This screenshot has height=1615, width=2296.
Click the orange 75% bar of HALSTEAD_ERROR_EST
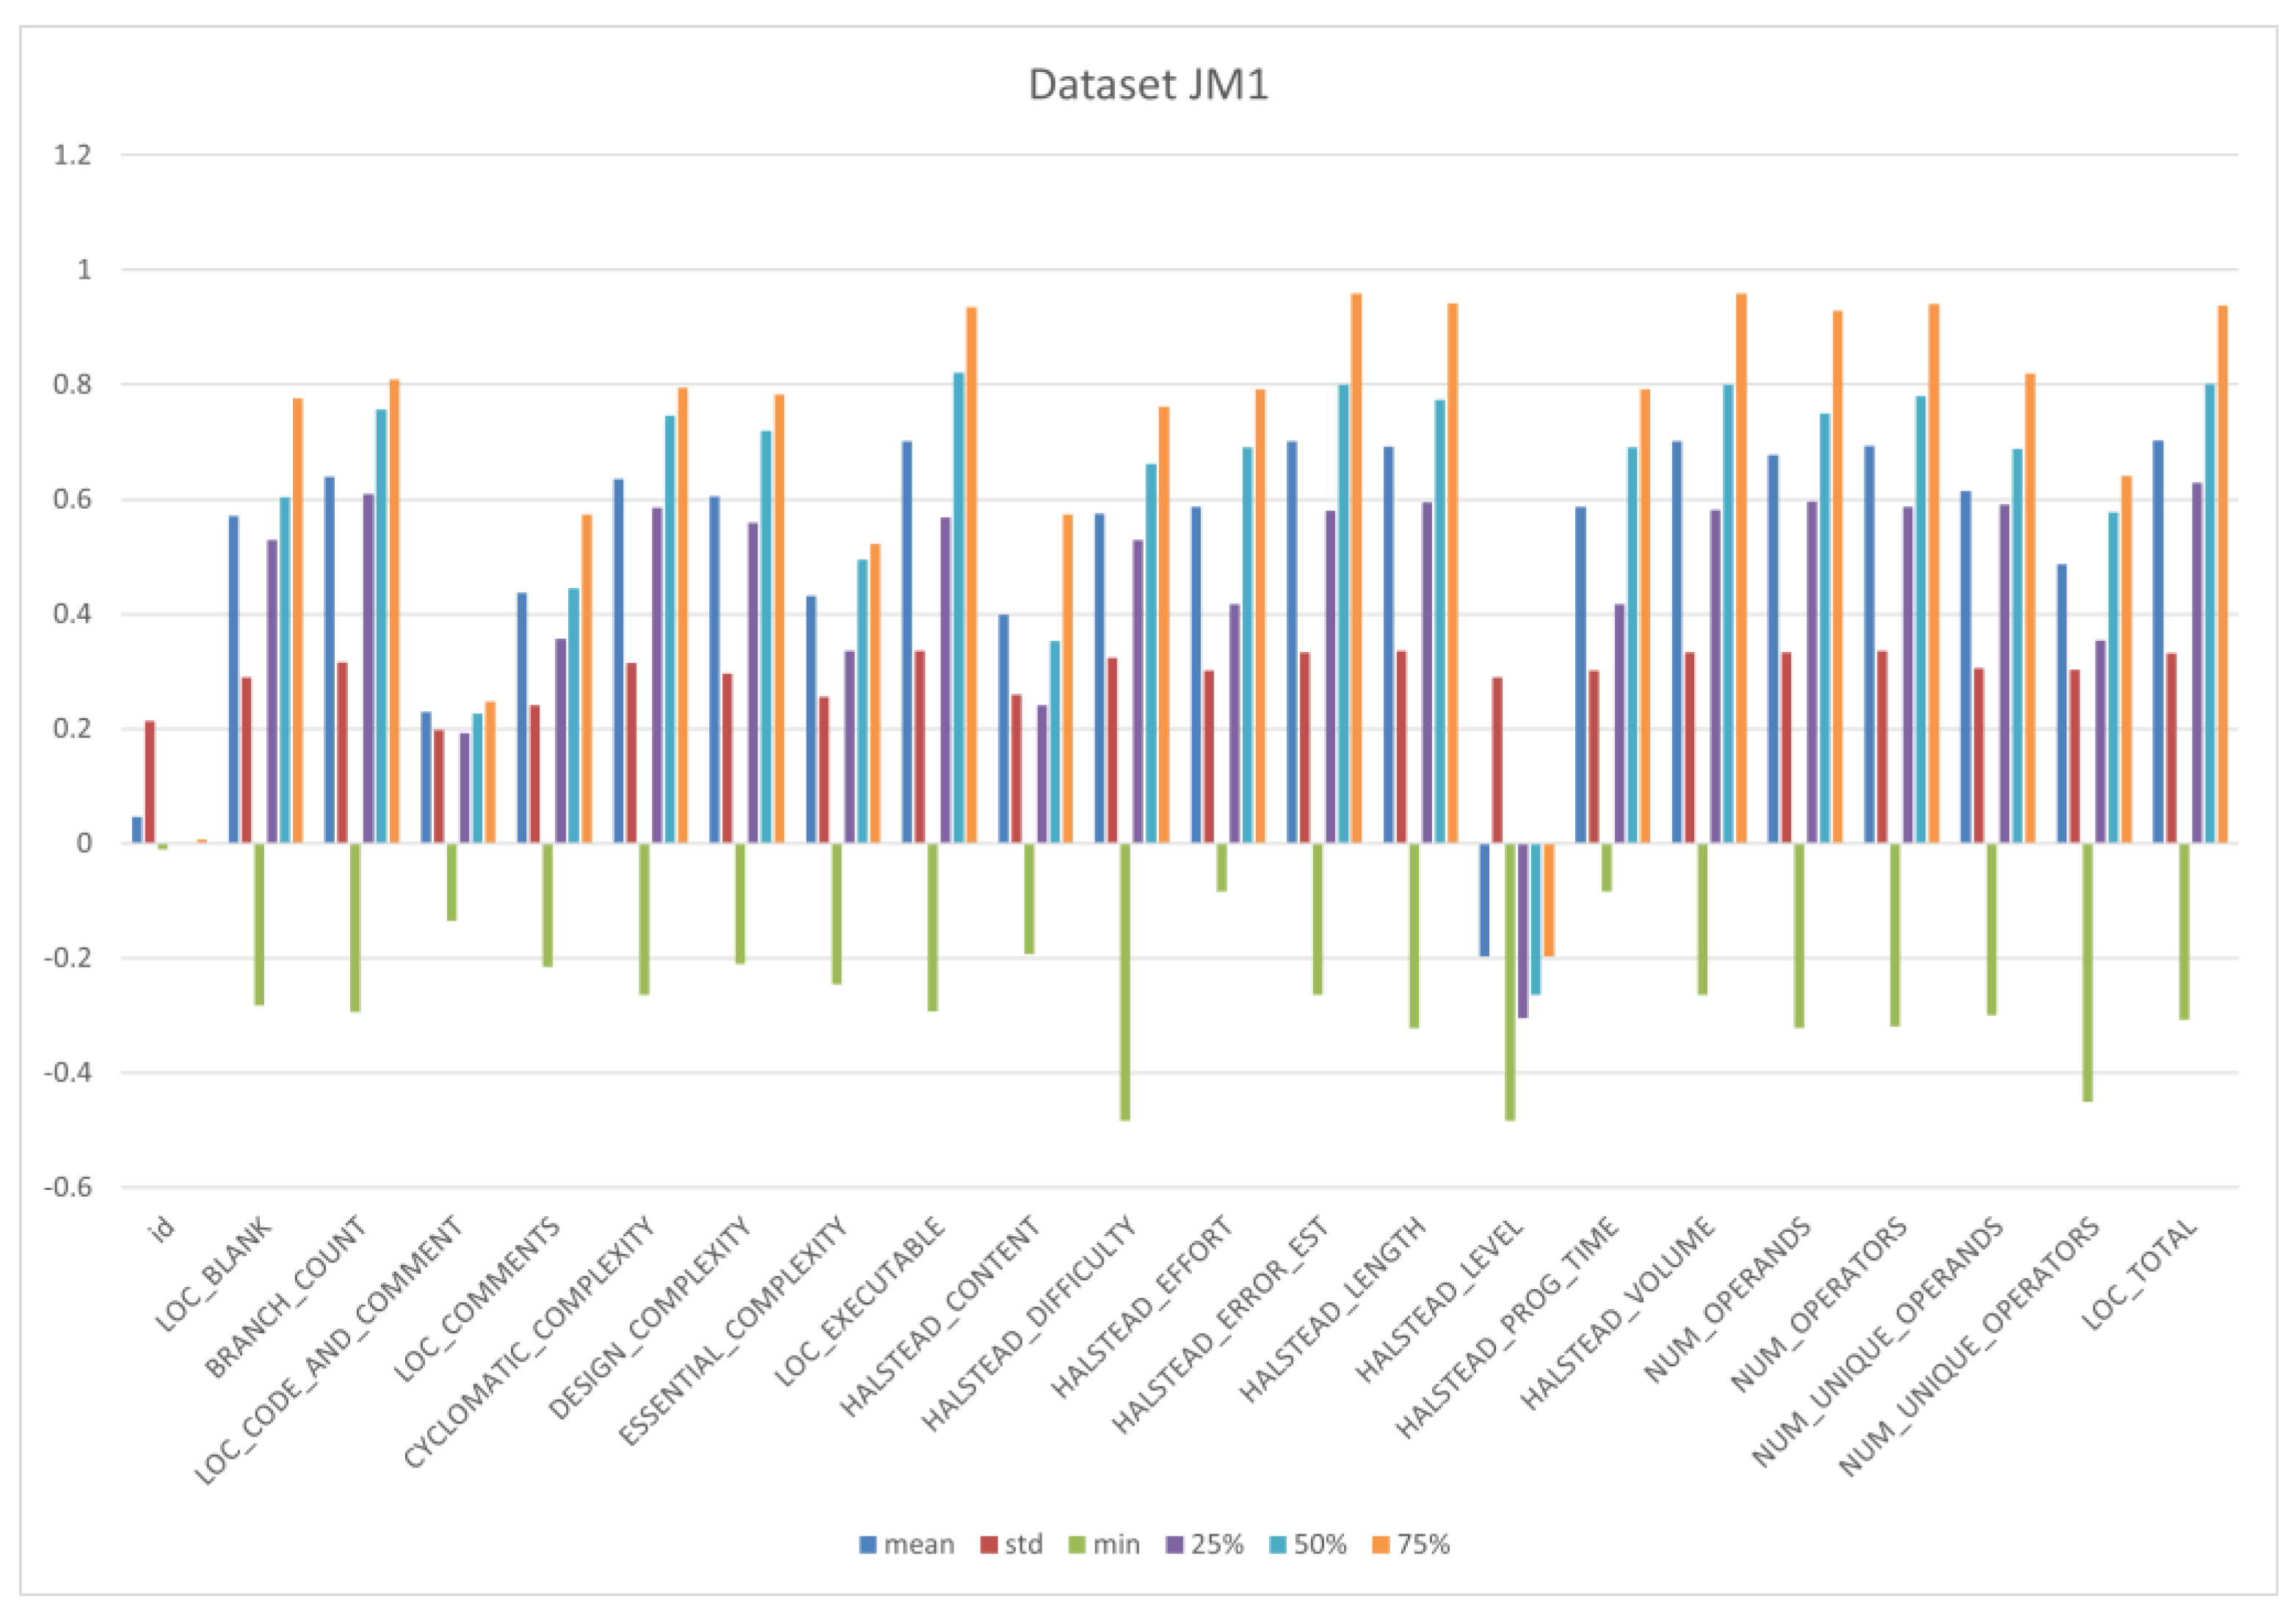[x=1356, y=568]
